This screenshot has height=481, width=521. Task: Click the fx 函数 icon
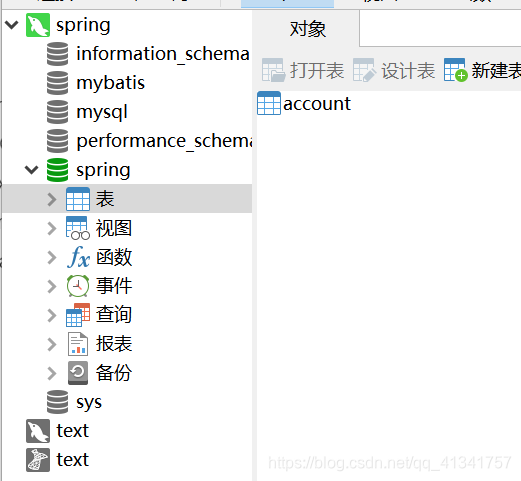point(79,257)
